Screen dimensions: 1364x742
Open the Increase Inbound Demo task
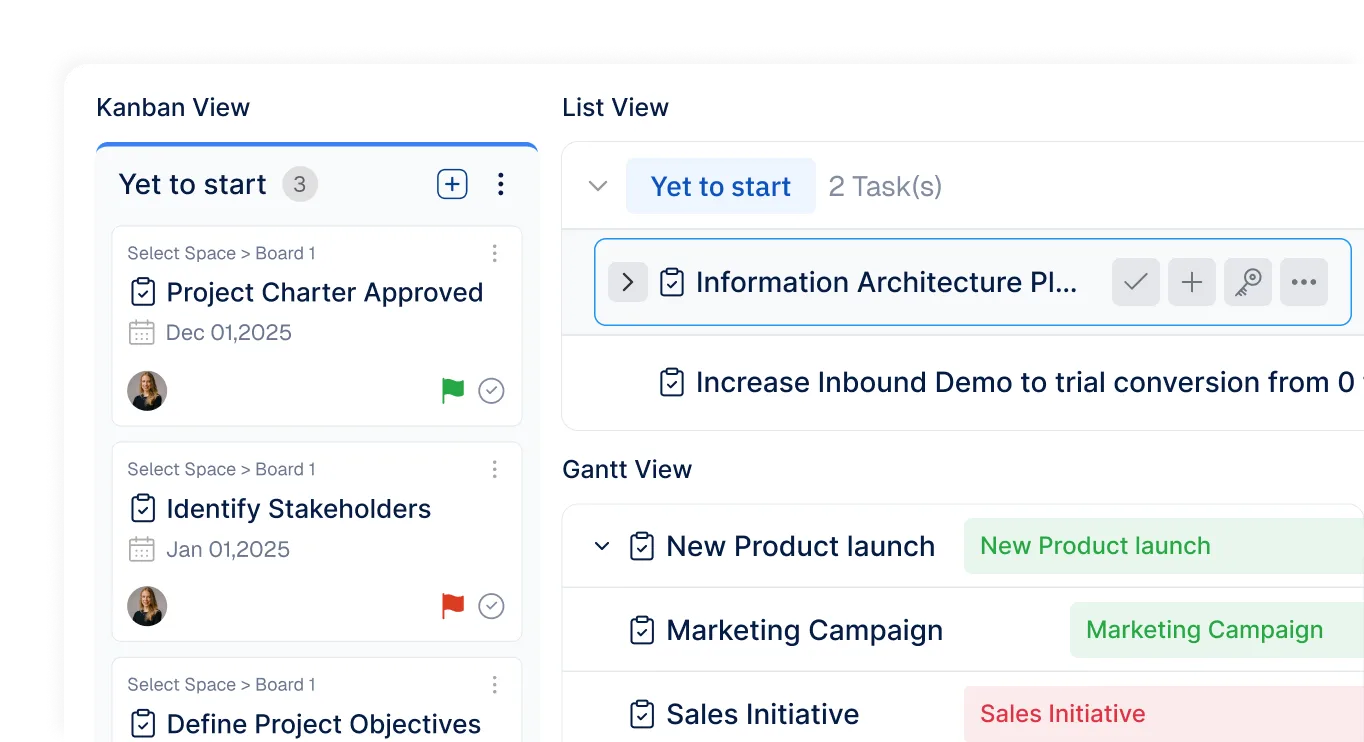1030,382
